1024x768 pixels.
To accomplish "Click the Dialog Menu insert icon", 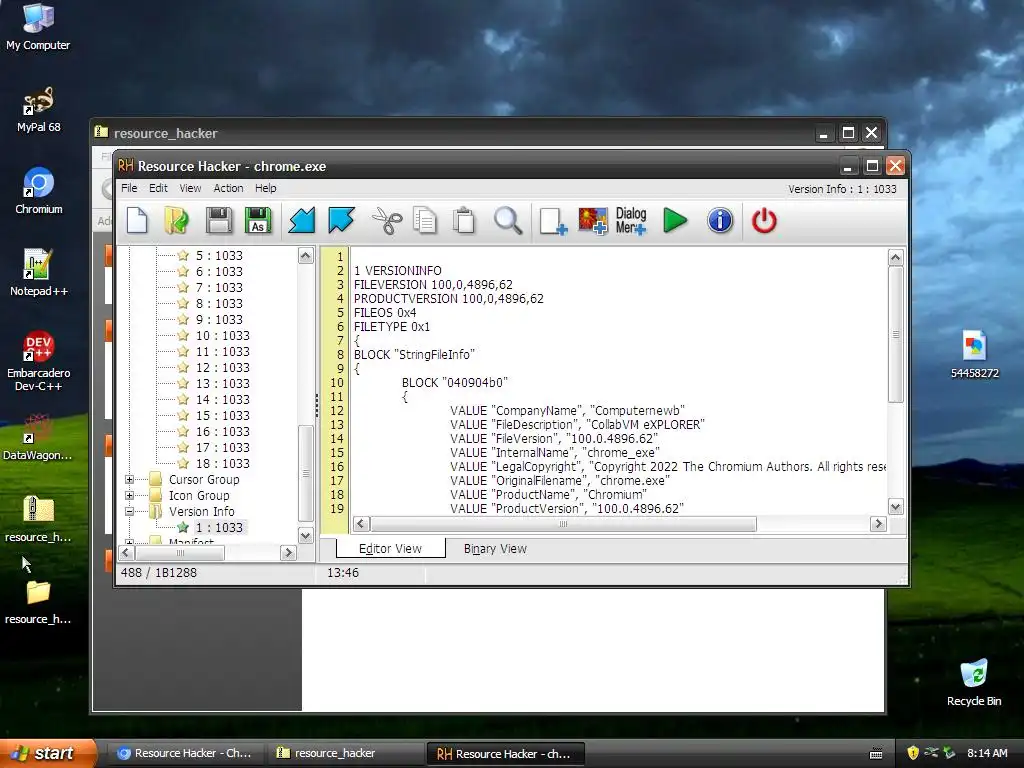I will point(631,221).
